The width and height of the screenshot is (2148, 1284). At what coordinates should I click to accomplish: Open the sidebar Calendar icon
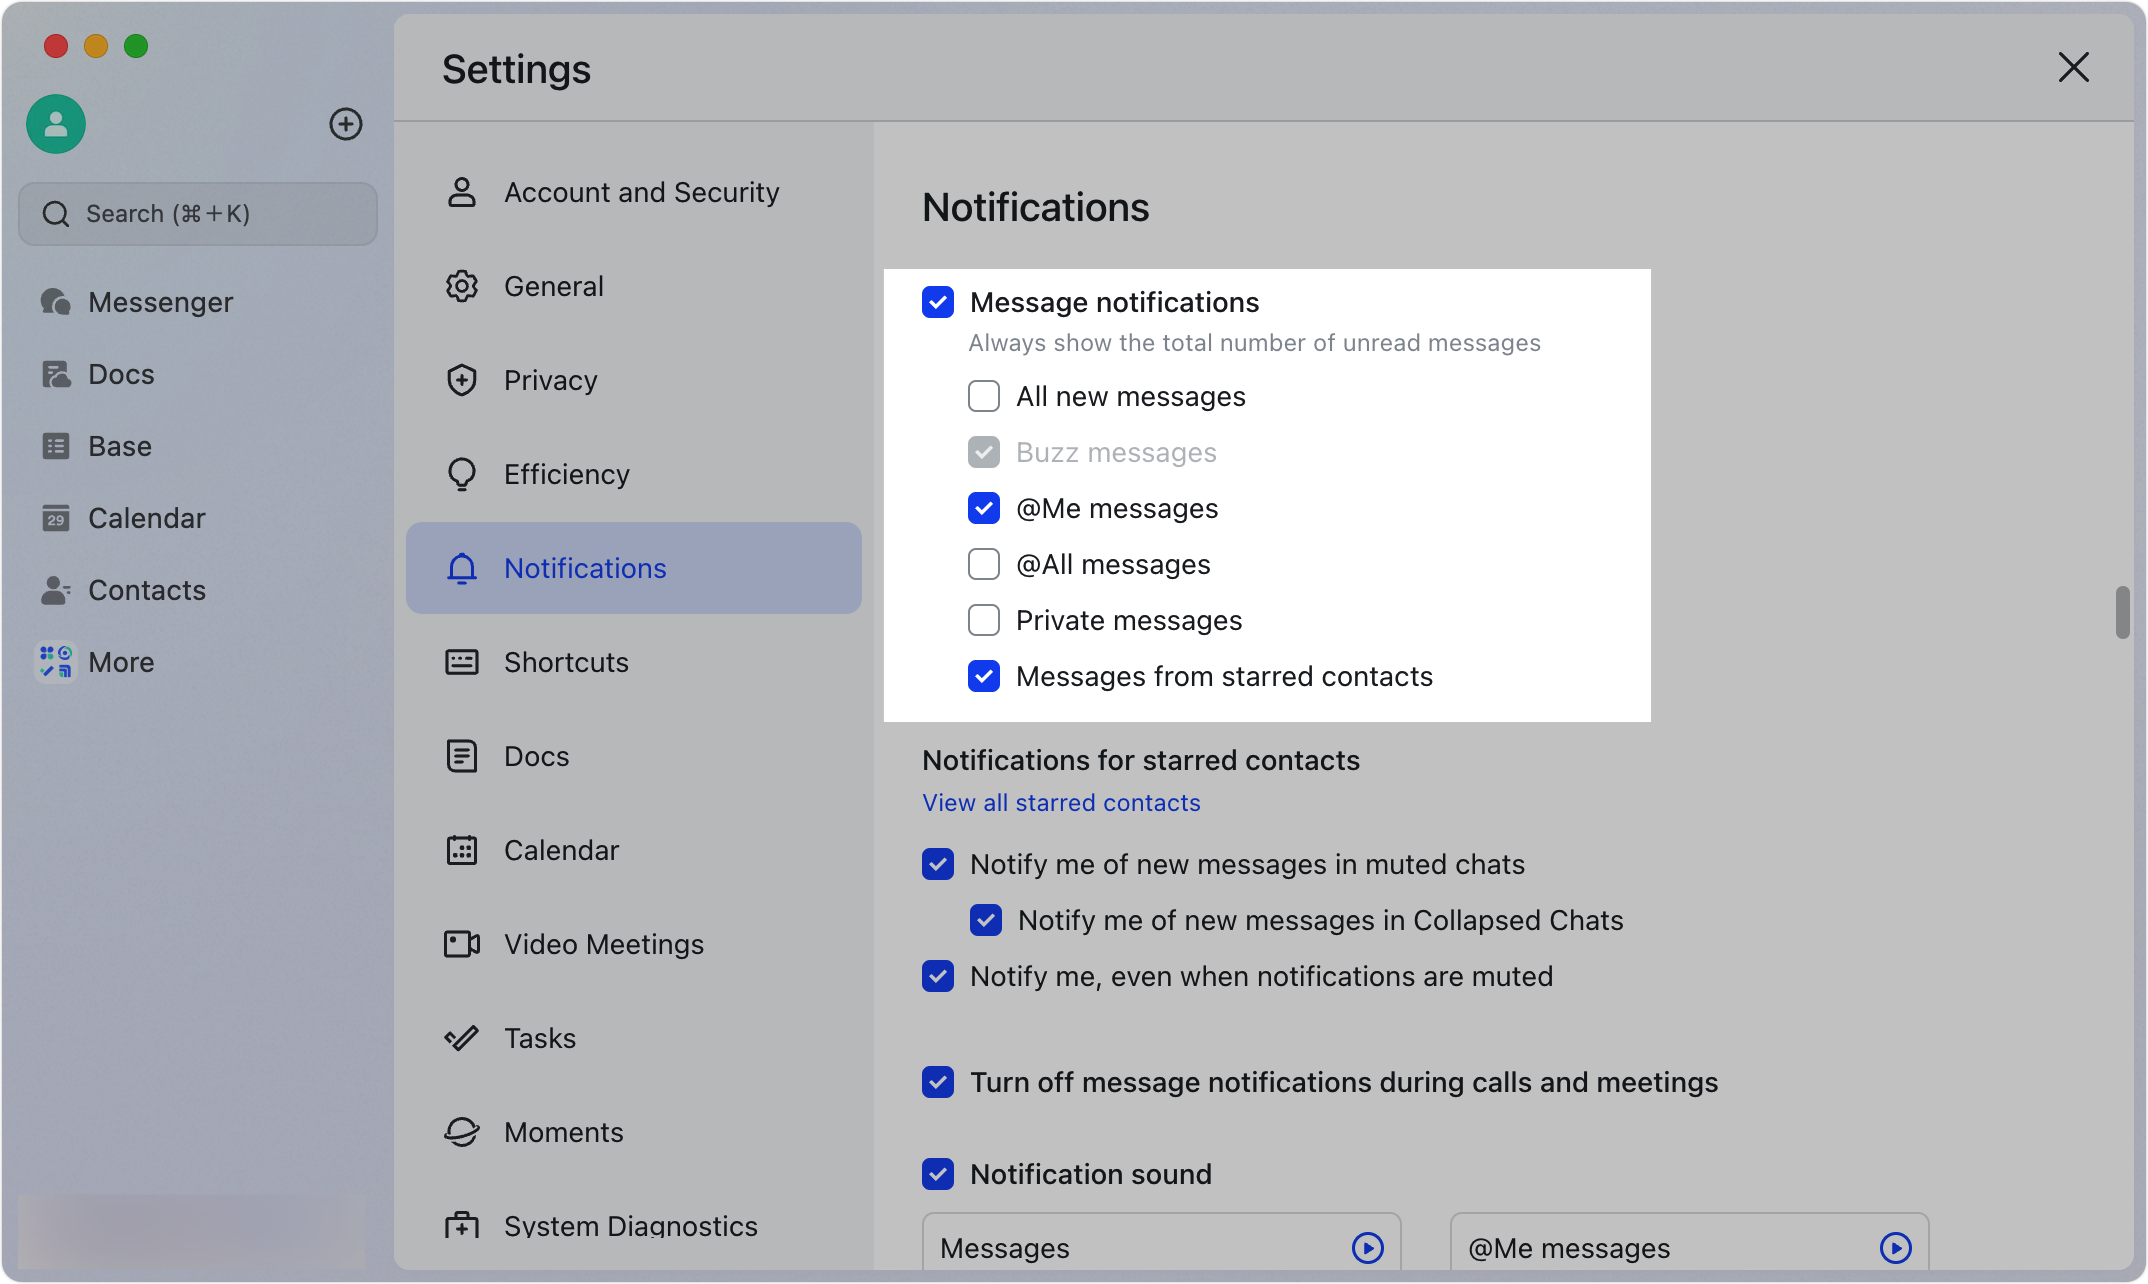click(56, 518)
